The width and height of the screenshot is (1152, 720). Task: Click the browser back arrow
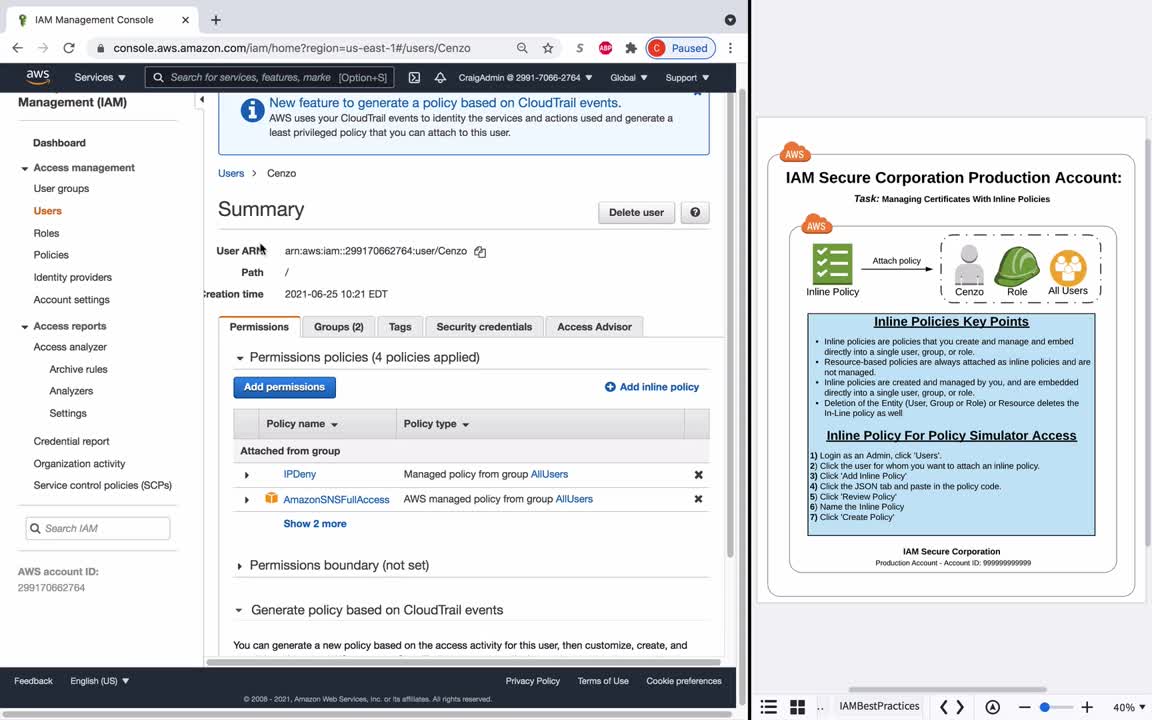(x=18, y=48)
